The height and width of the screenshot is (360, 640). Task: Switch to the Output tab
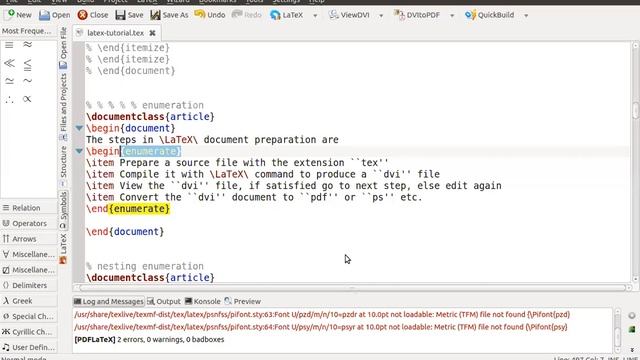164,301
